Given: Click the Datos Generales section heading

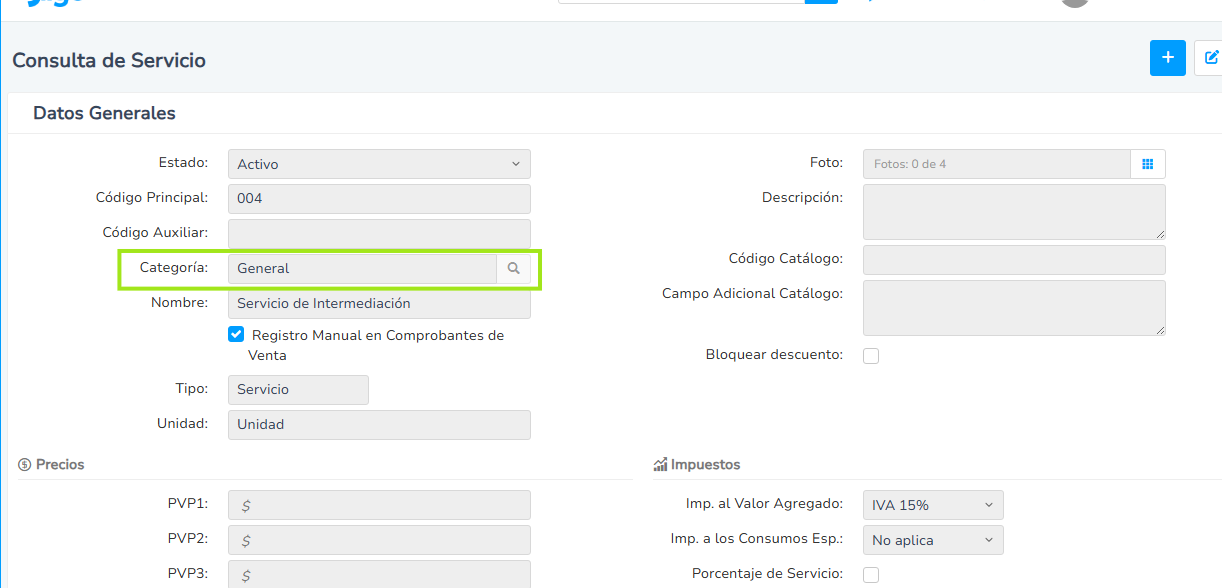Looking at the screenshot, I should [104, 113].
